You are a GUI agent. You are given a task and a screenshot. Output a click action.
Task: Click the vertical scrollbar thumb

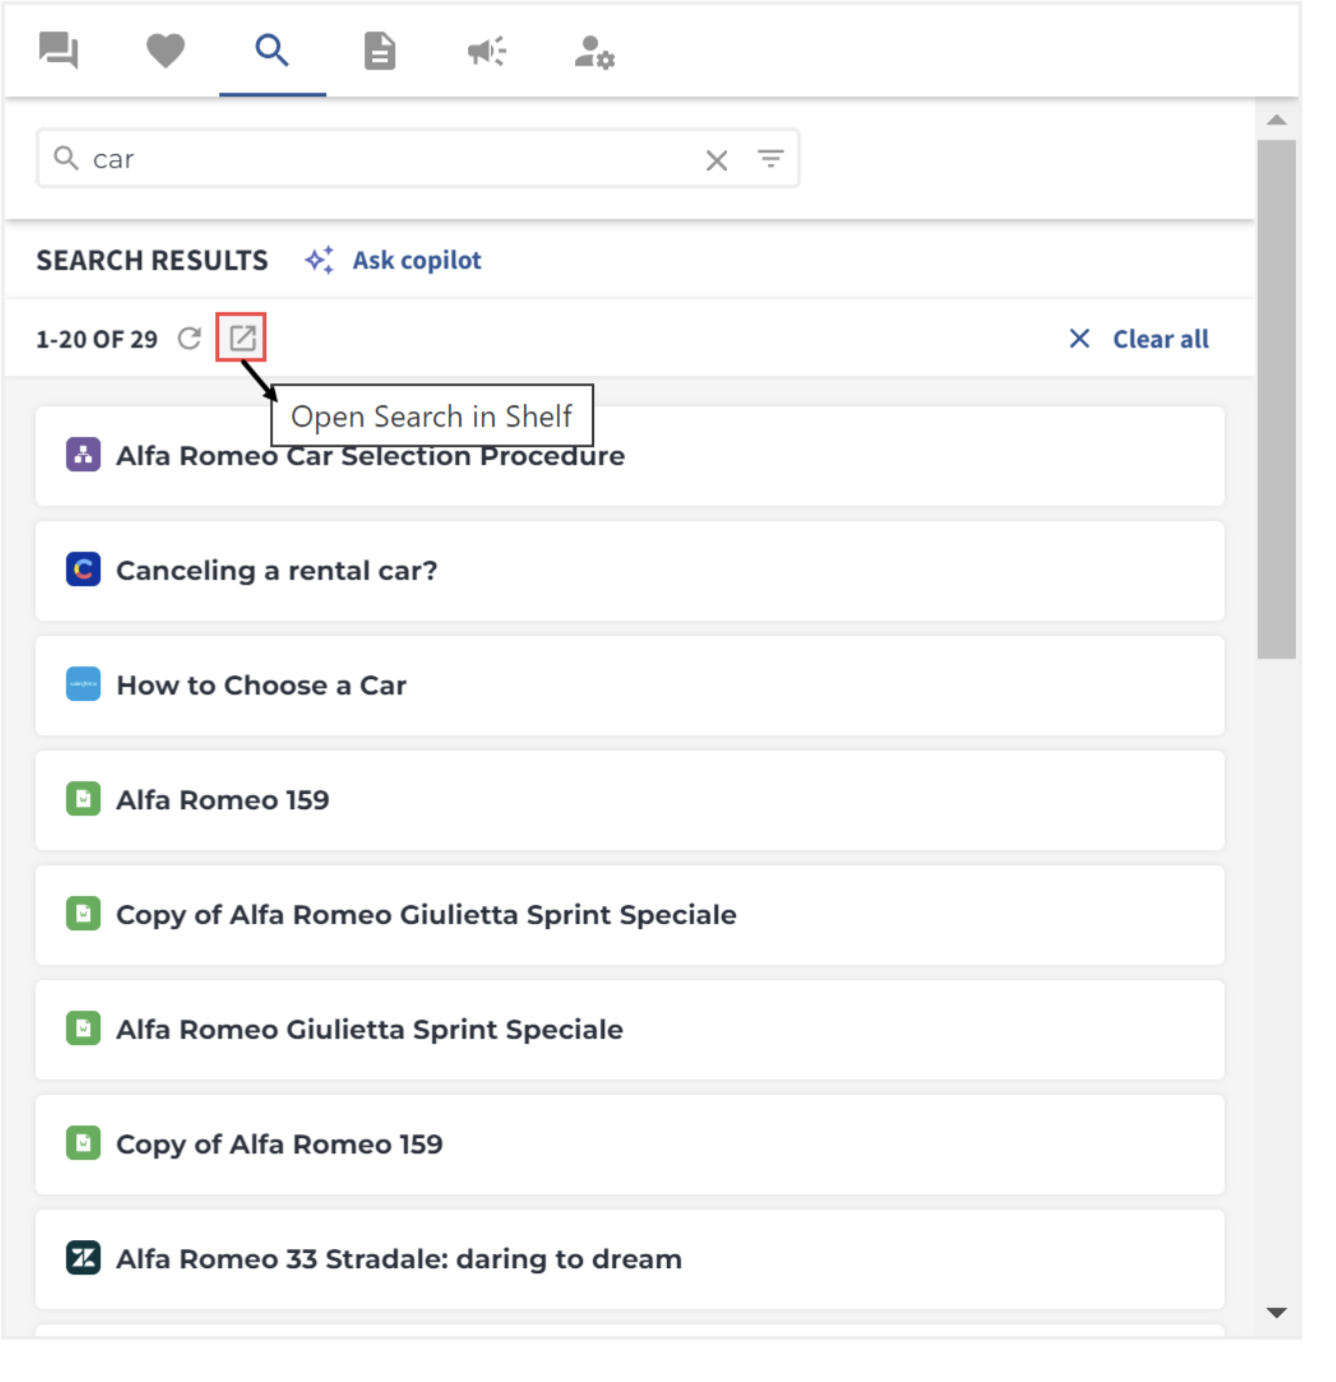tap(1276, 399)
